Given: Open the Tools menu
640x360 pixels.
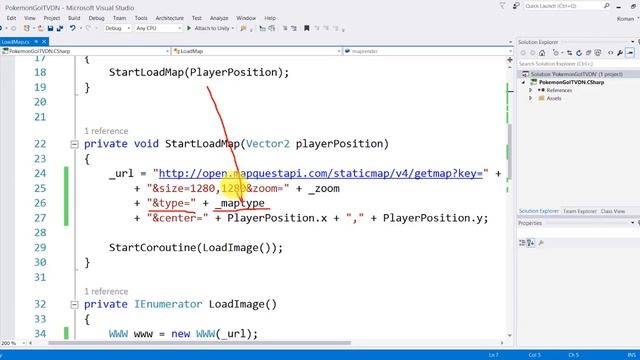Looking at the screenshot, I should [141, 18].
